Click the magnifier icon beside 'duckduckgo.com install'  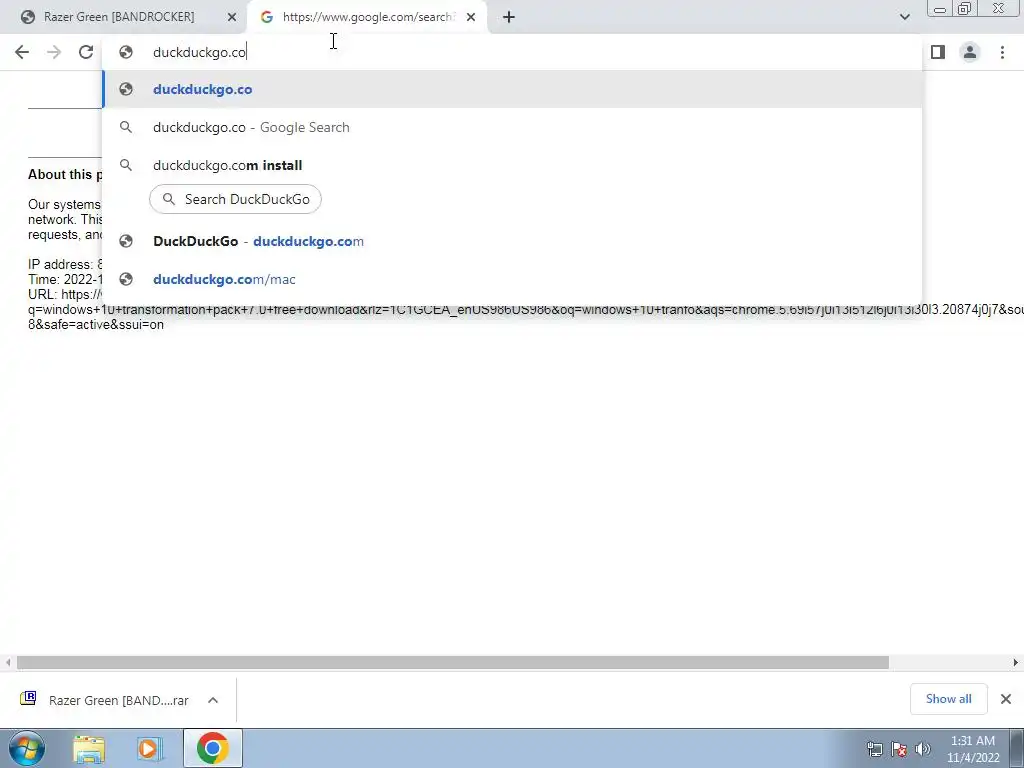pyautogui.click(x=126, y=165)
